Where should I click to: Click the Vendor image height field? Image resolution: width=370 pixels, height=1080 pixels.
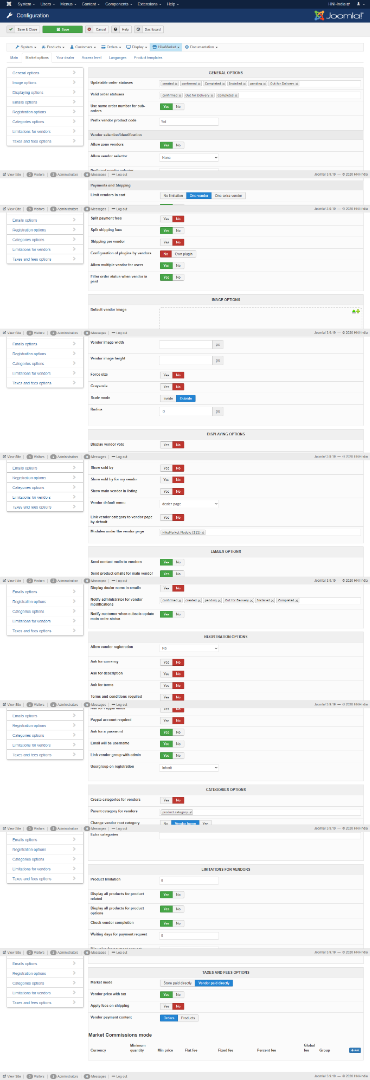pyautogui.click(x=185, y=360)
